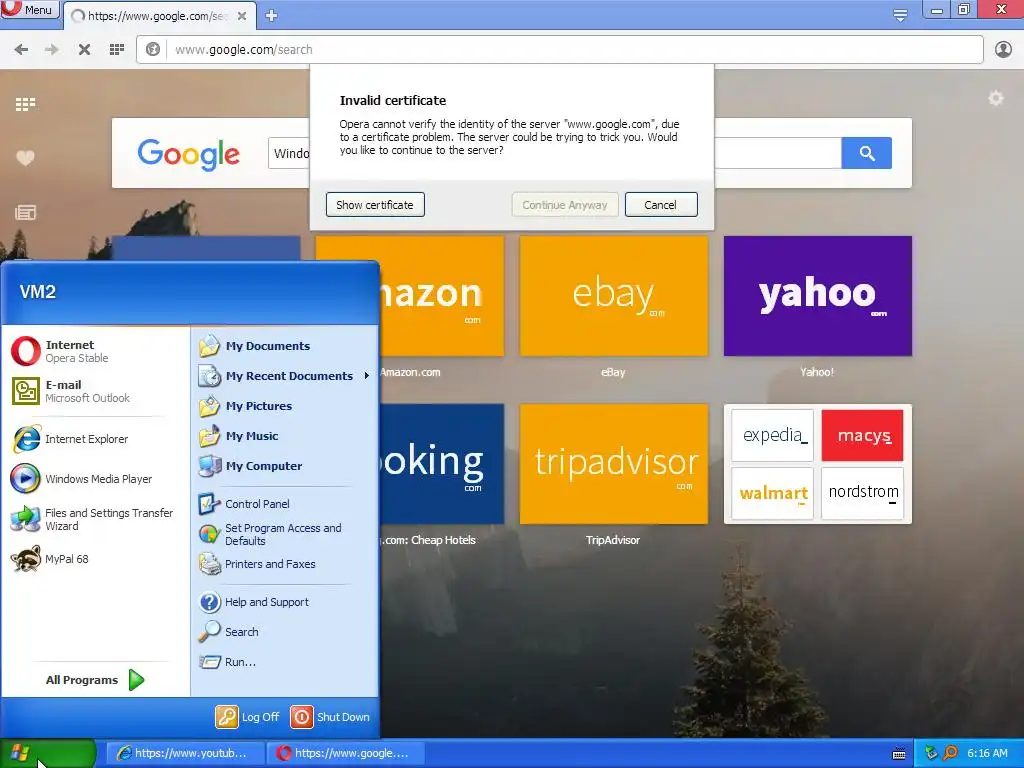The width and height of the screenshot is (1024, 768).
Task: Open Printers and Faxes
Action: click(285, 564)
